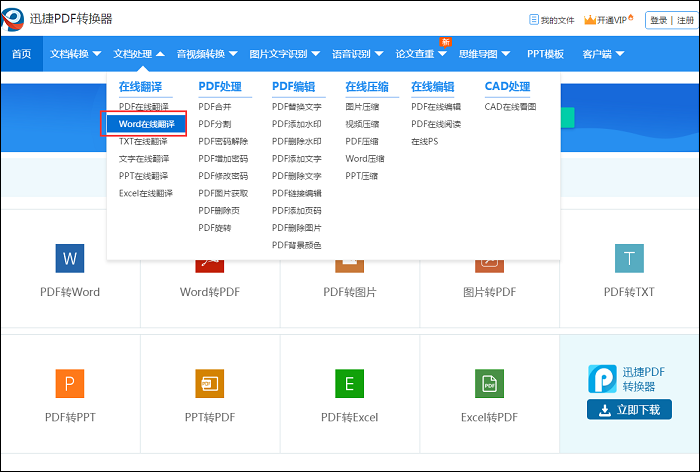Choose 在线PS from the menu
The height and width of the screenshot is (472, 700).
point(425,141)
